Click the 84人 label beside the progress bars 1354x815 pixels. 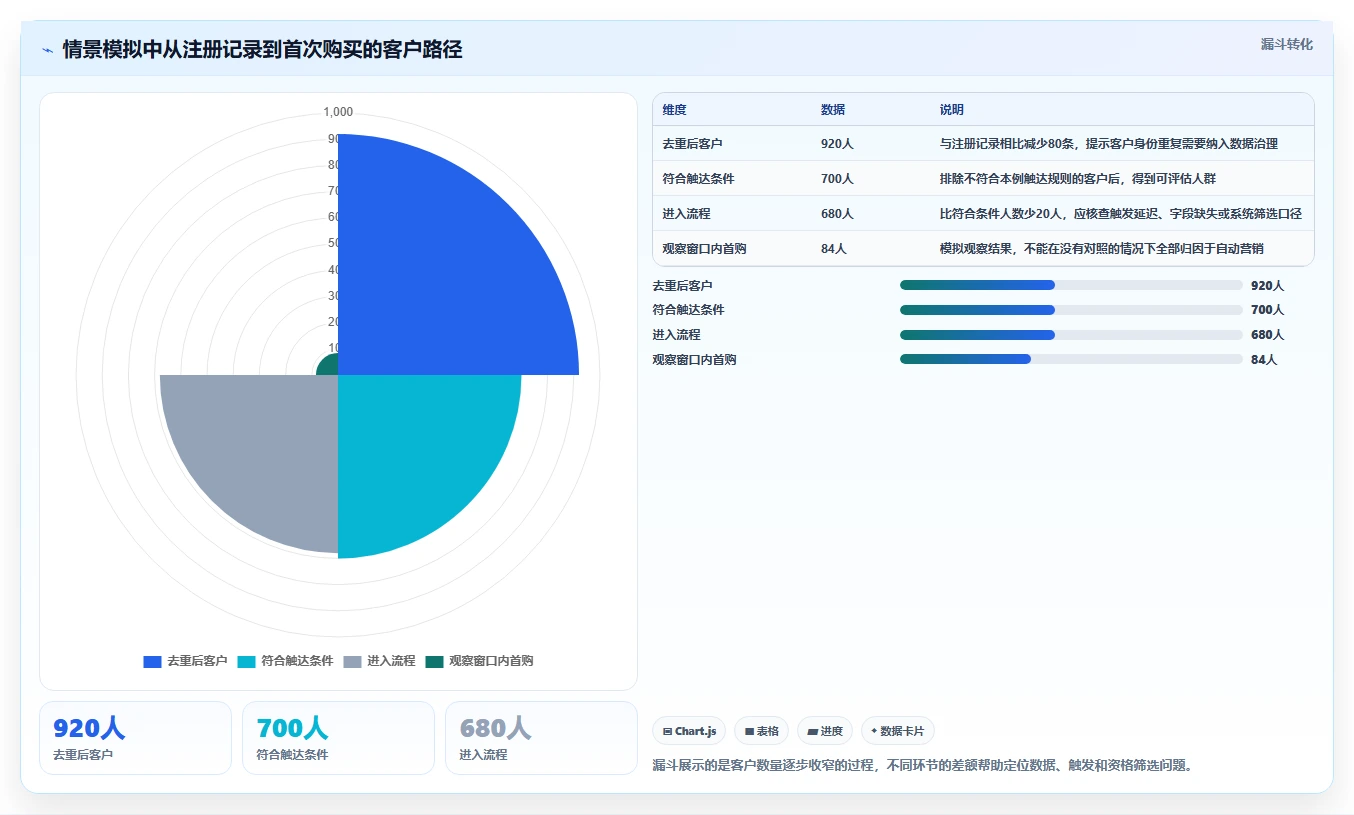pos(1264,360)
